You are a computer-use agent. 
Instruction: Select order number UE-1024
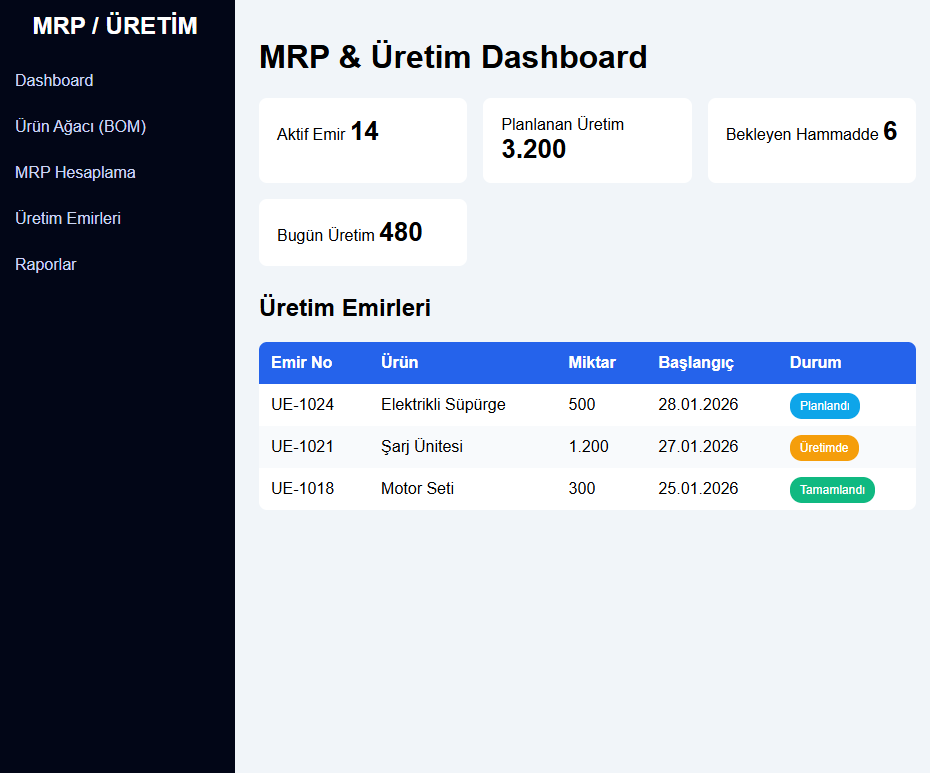coord(303,405)
